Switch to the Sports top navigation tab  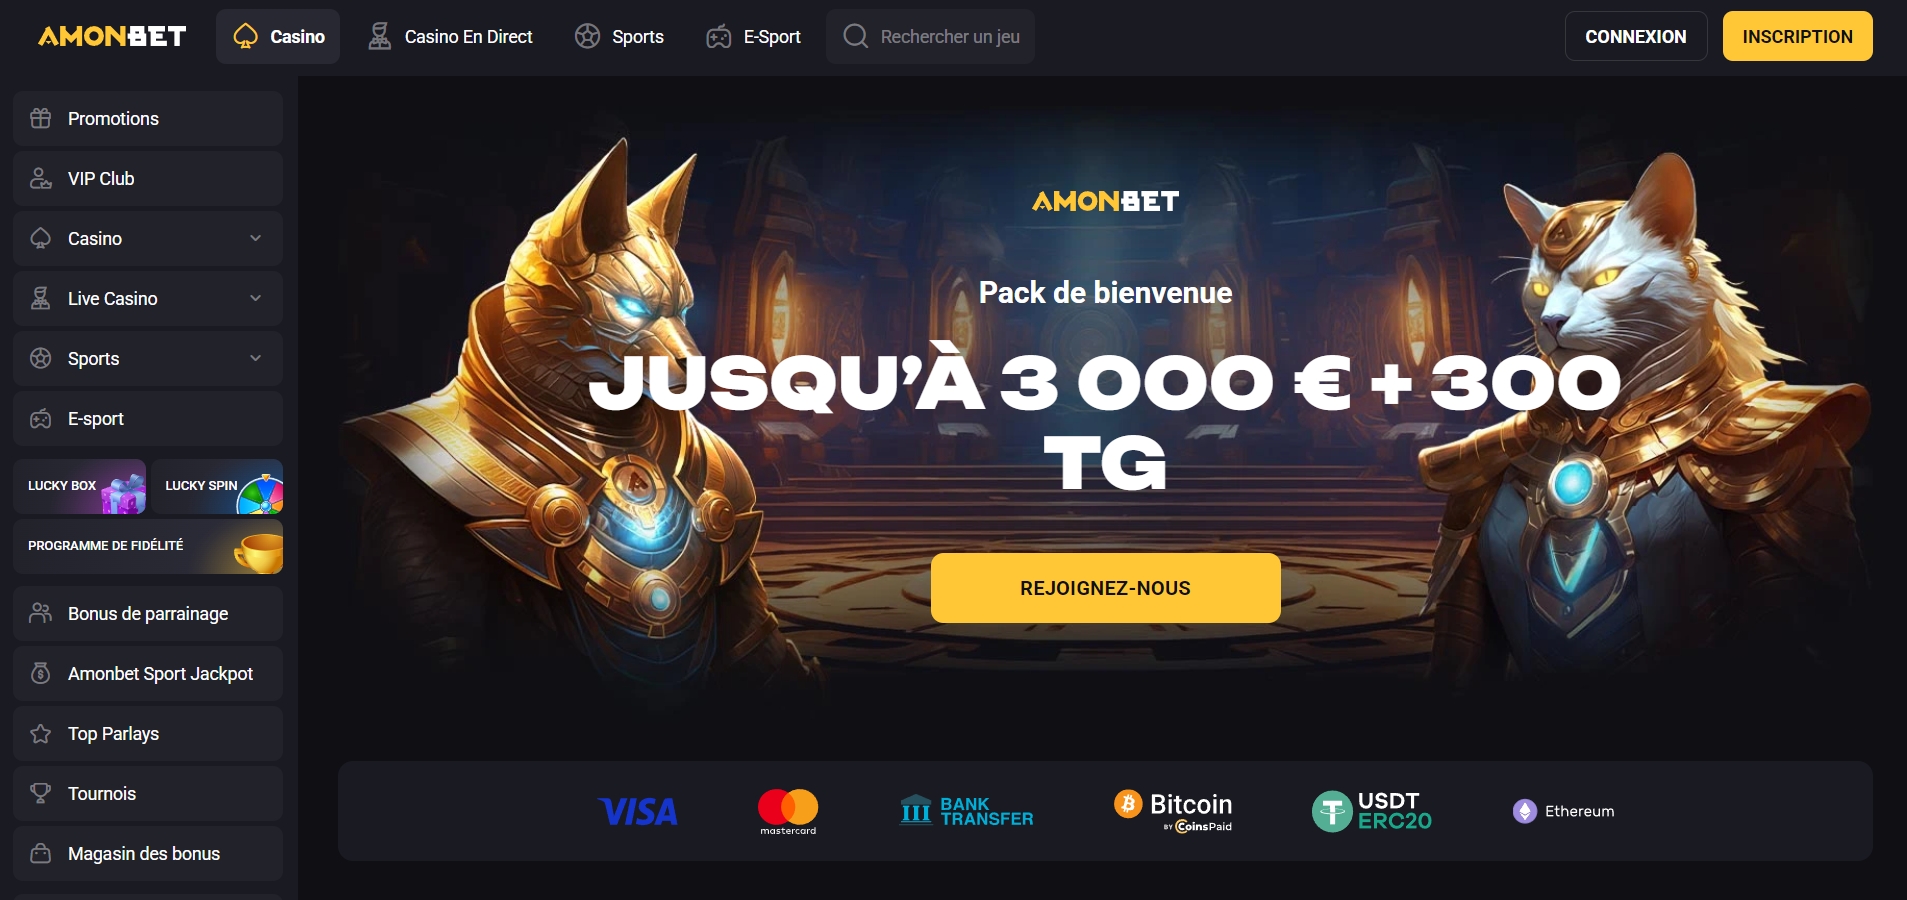[619, 36]
